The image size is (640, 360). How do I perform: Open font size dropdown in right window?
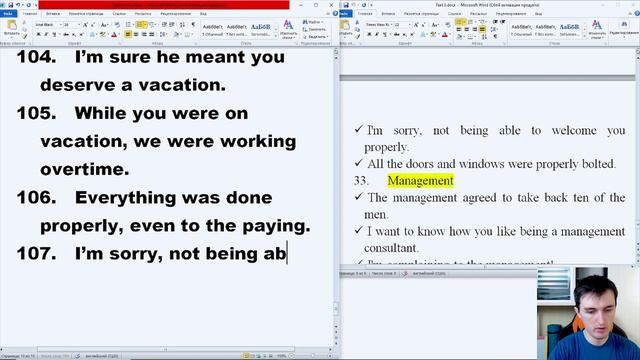[x=410, y=24]
